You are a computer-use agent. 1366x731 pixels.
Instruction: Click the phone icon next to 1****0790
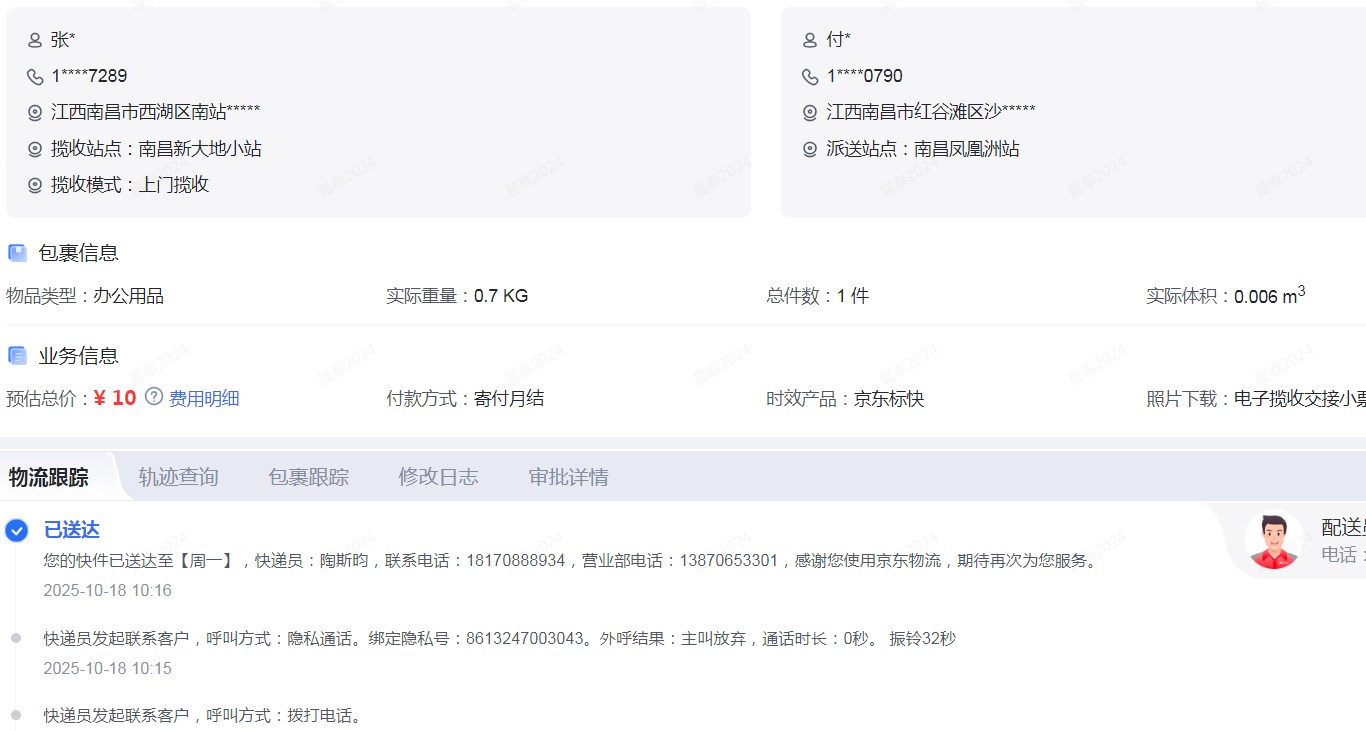pyautogui.click(x=810, y=77)
